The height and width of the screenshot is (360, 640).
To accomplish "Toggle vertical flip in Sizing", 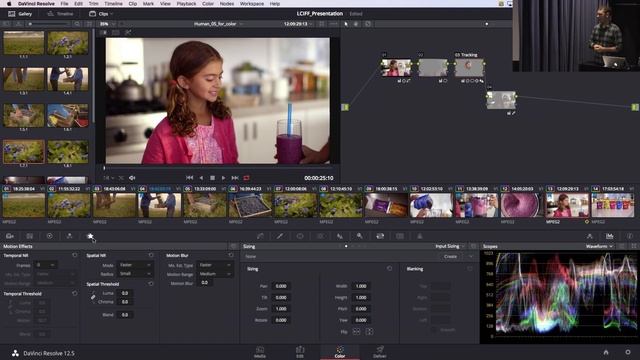I will (x=369, y=332).
